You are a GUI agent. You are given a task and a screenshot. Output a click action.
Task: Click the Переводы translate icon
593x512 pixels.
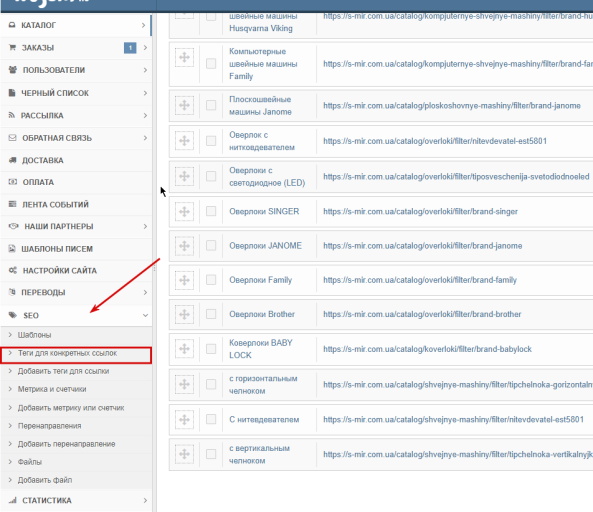[x=12, y=292]
